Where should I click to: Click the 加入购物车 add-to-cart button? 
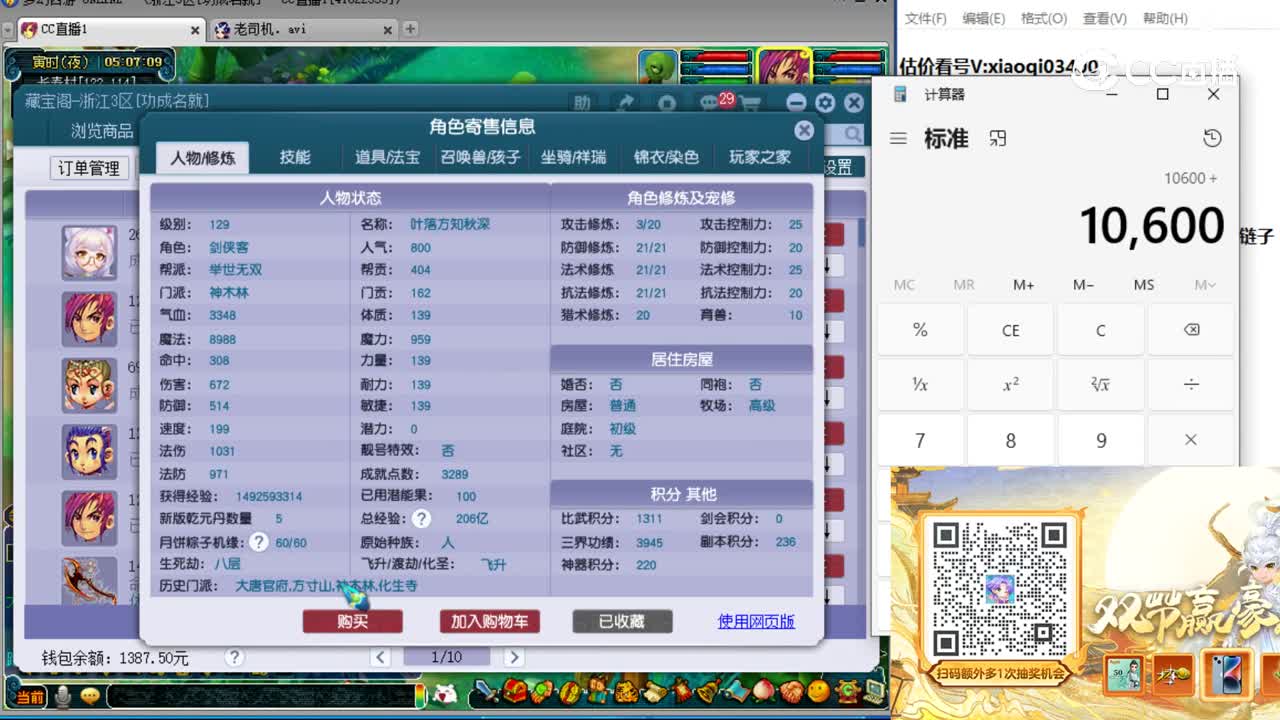[x=490, y=622]
